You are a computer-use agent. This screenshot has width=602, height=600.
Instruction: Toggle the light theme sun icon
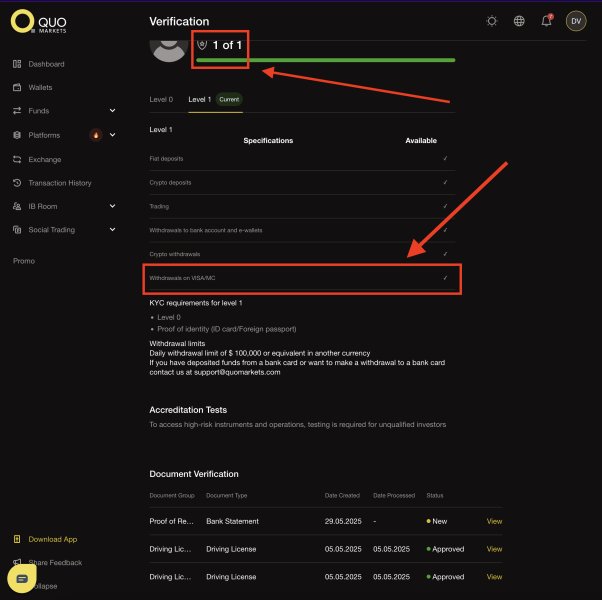[x=491, y=21]
